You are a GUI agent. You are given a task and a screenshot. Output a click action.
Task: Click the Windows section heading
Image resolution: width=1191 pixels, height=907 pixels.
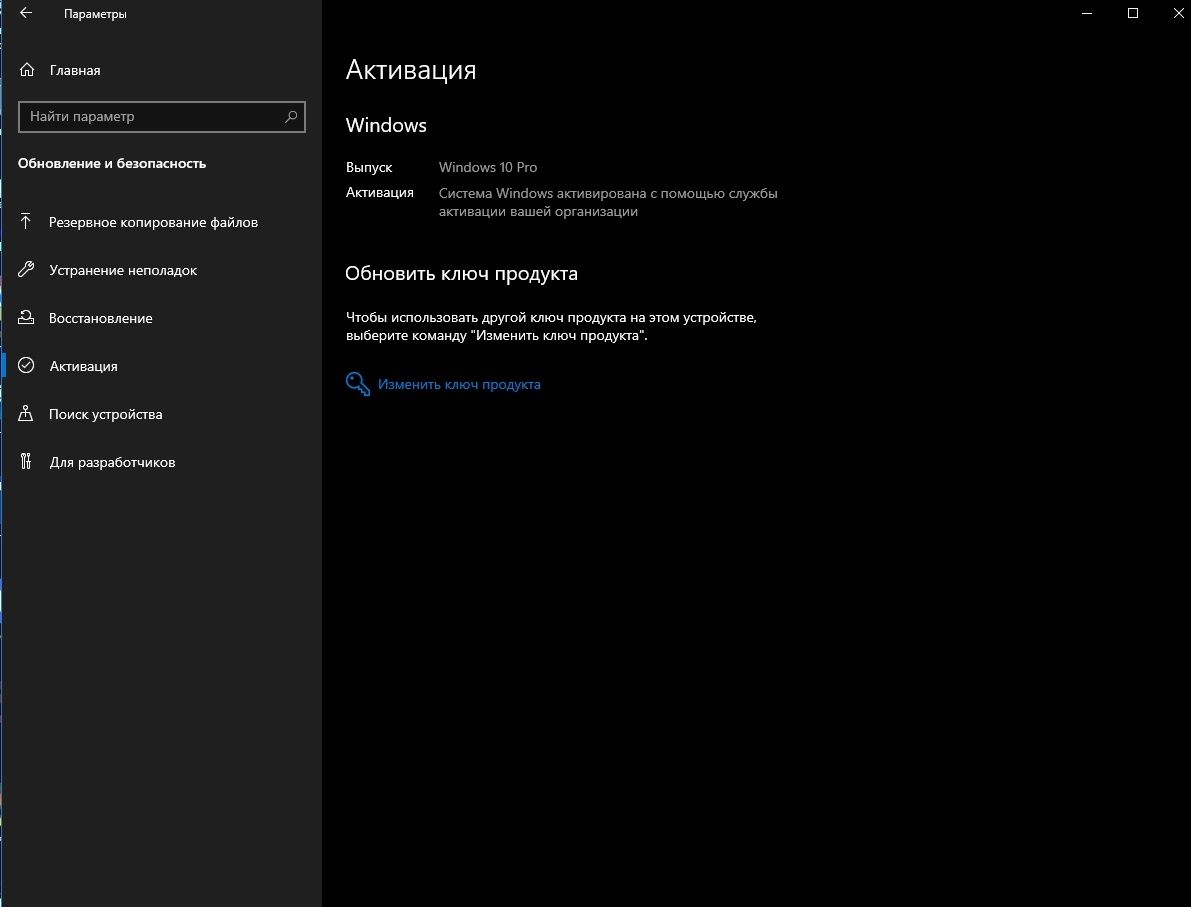pos(386,125)
